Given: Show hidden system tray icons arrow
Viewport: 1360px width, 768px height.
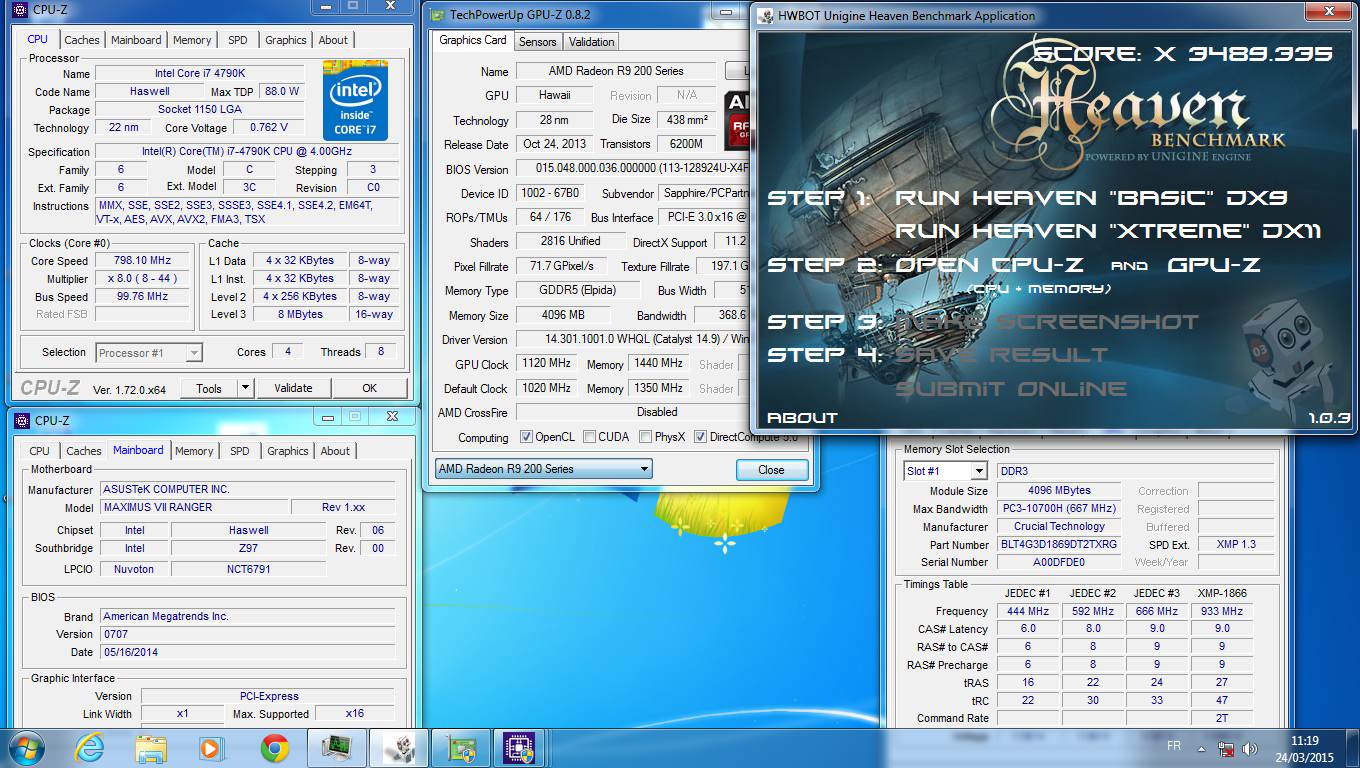Looking at the screenshot, I should (x=1202, y=748).
